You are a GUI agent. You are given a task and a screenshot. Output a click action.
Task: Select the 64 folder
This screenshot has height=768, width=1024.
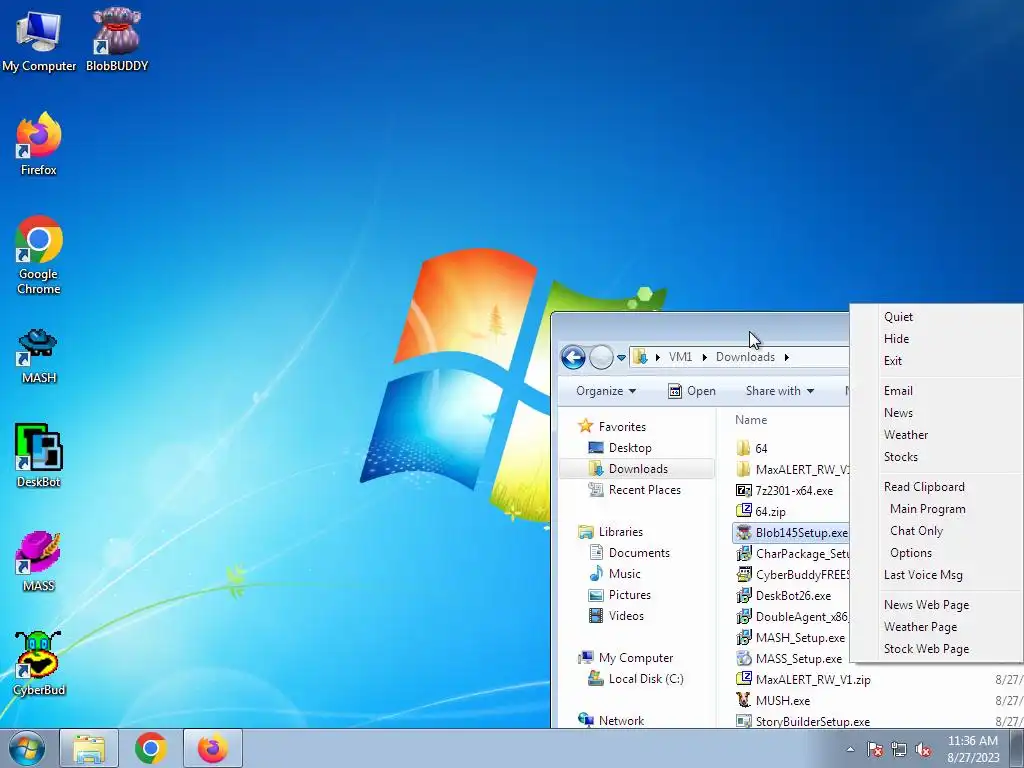(x=761, y=449)
